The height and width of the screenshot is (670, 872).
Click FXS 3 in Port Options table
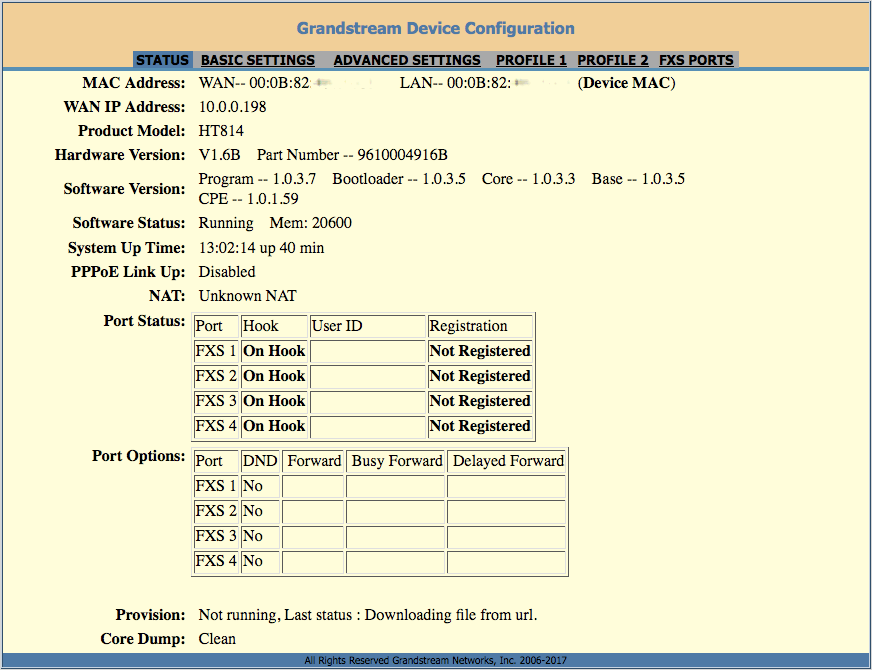coord(216,536)
